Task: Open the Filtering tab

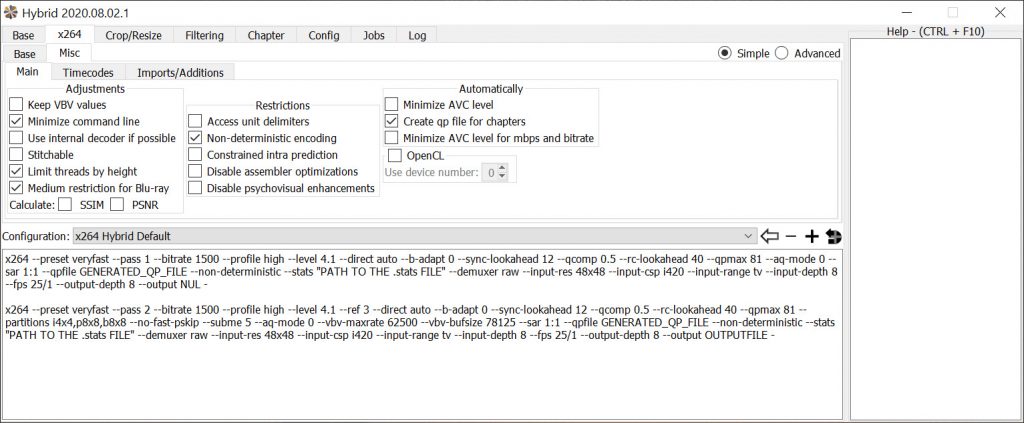Action: click(204, 35)
